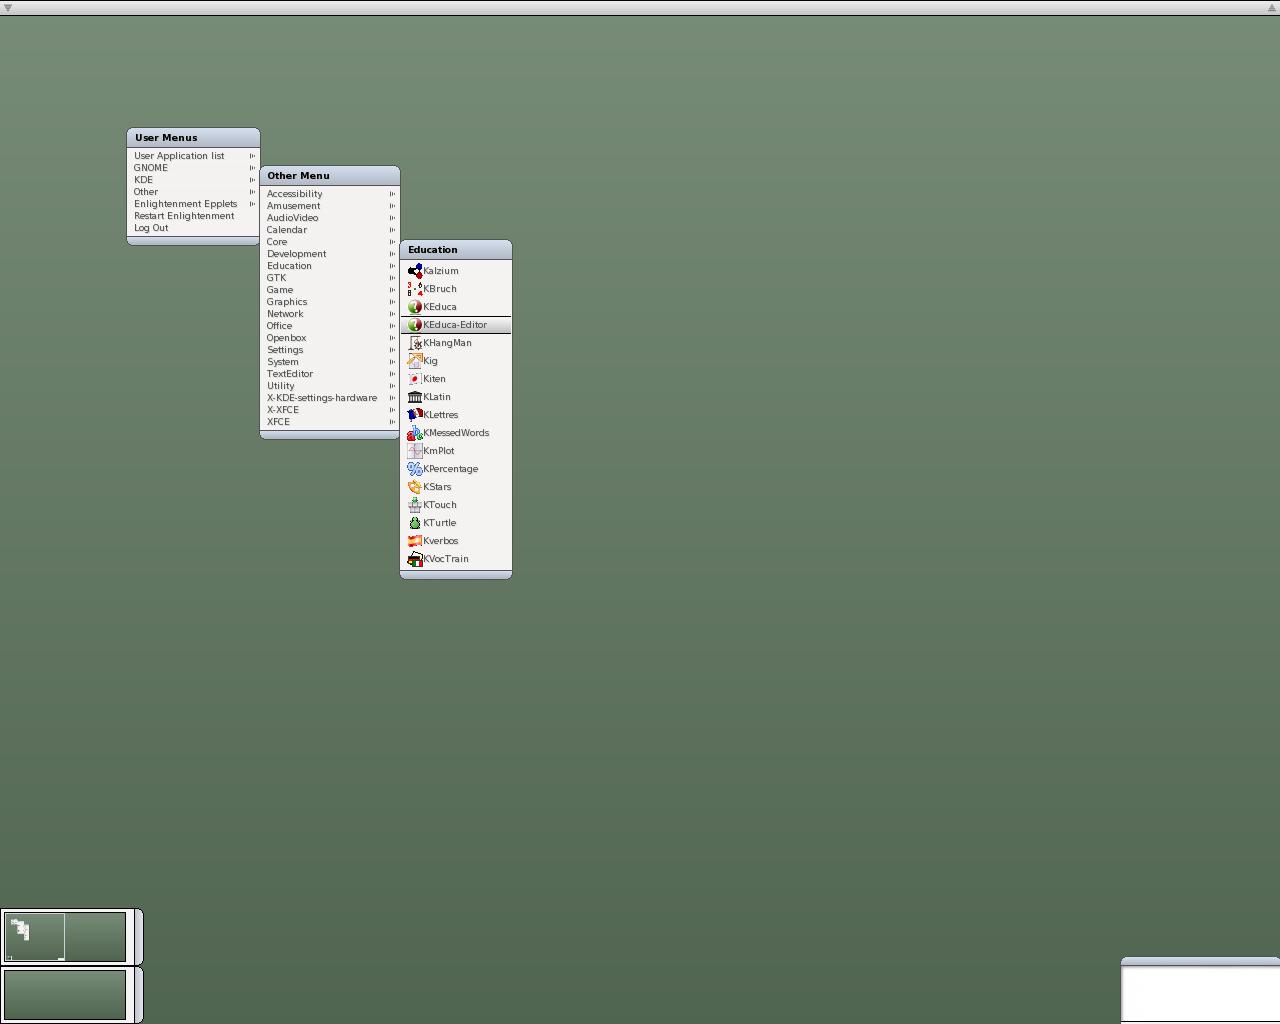Click the down triangle at top-left corner

(7, 8)
